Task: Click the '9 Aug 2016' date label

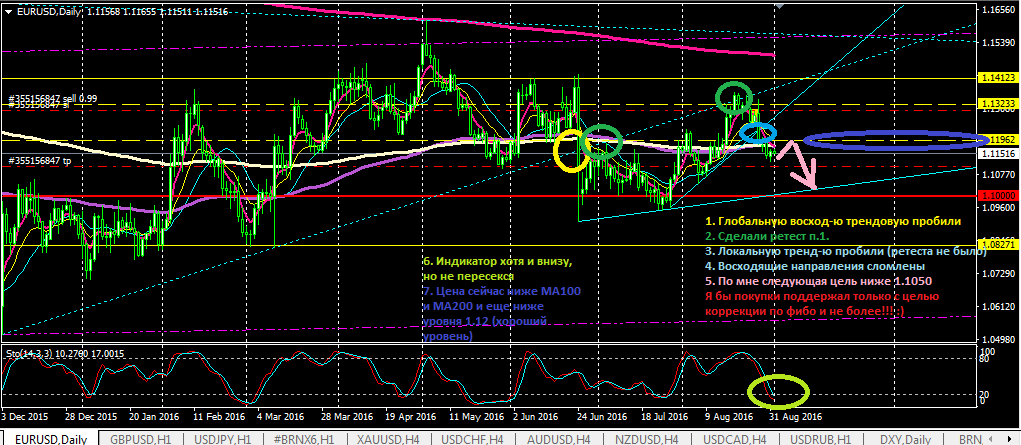Action: 730,416
